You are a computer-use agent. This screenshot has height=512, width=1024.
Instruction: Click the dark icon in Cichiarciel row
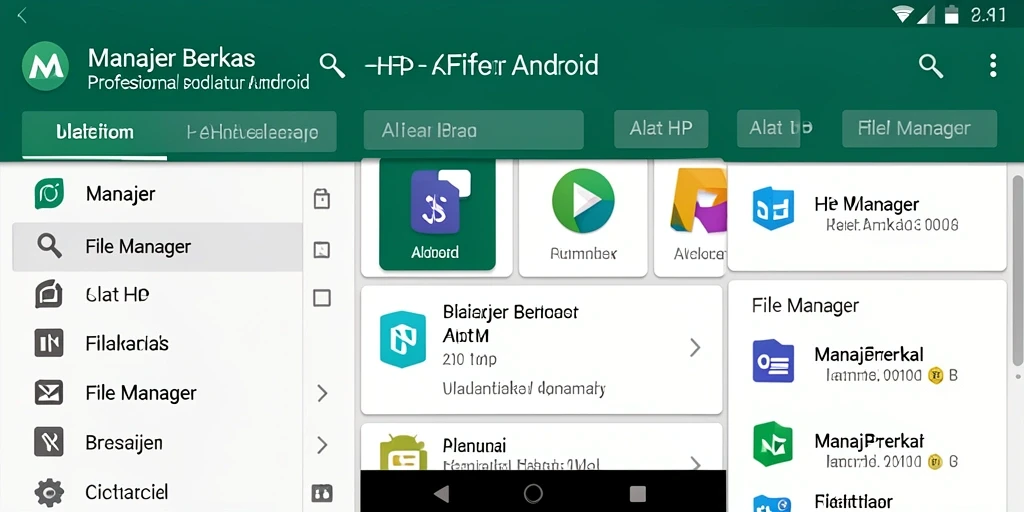pyautogui.click(x=322, y=493)
